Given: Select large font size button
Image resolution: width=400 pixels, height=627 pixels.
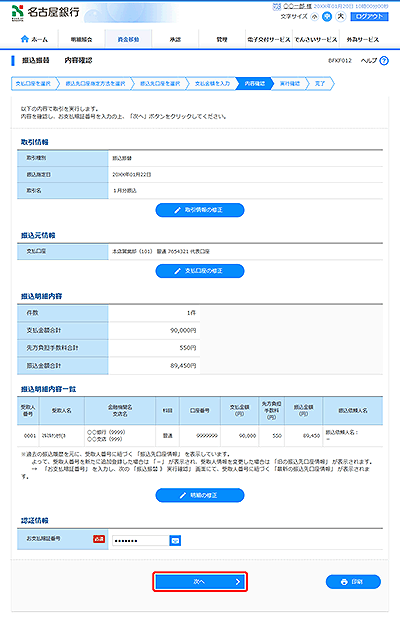Looking at the screenshot, I should (x=340, y=16).
